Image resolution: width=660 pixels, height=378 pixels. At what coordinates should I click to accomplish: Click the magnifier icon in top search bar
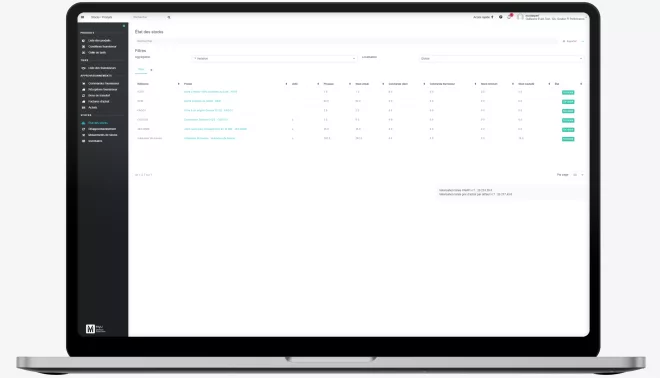pos(169,17)
